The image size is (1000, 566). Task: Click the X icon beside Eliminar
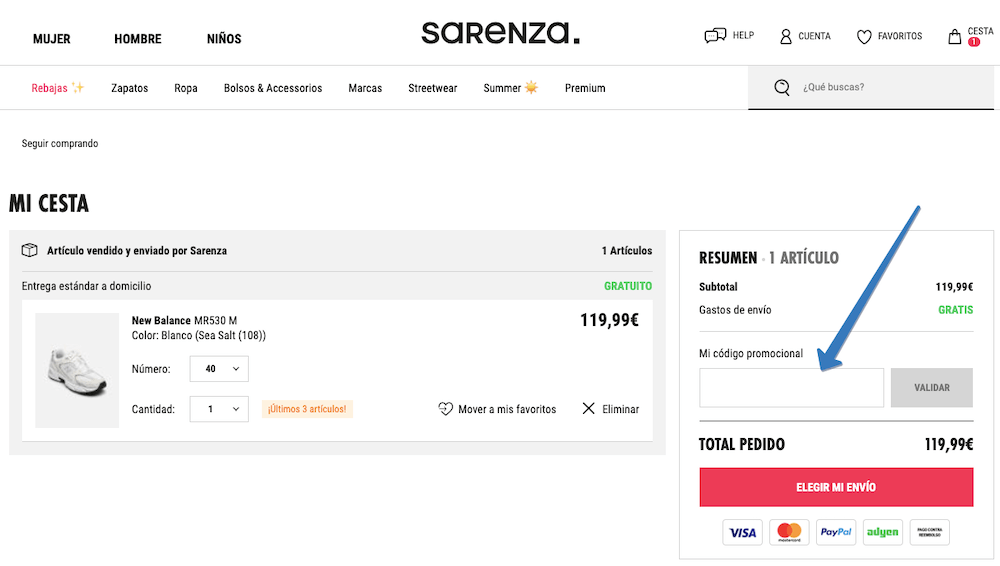tap(589, 408)
